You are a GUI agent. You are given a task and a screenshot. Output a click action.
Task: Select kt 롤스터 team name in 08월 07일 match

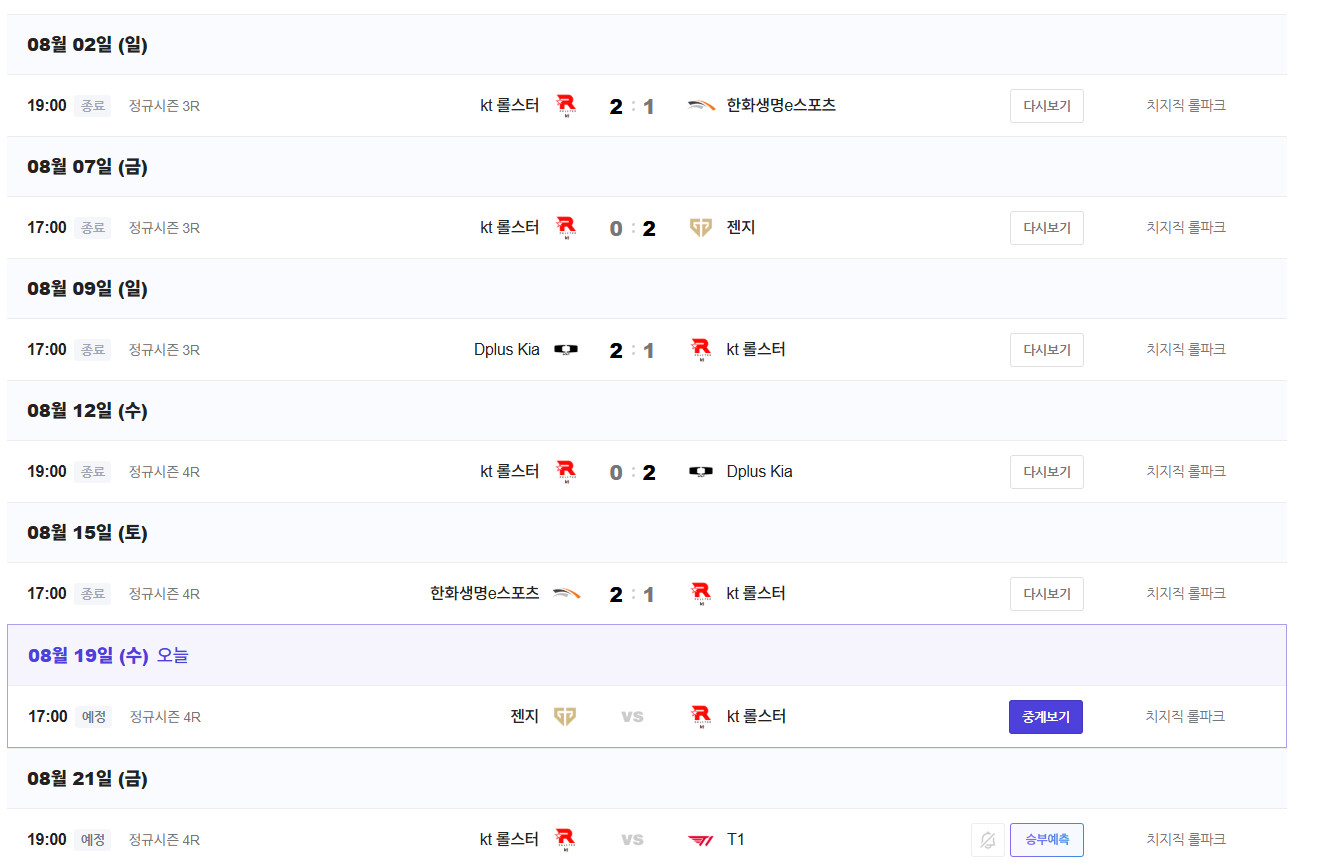pos(510,227)
